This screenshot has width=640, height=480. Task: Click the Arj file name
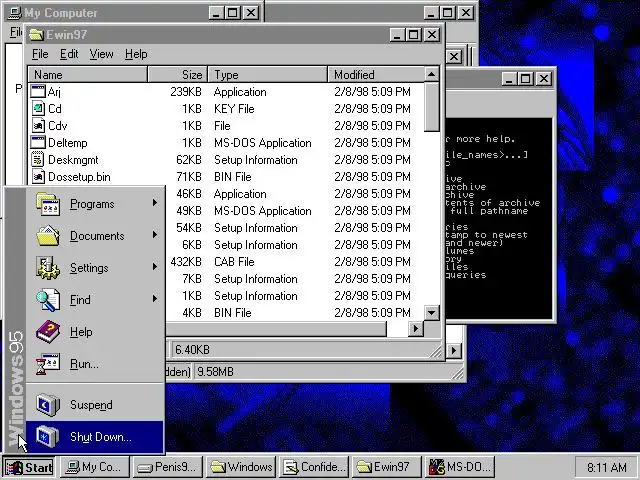click(x=54, y=92)
